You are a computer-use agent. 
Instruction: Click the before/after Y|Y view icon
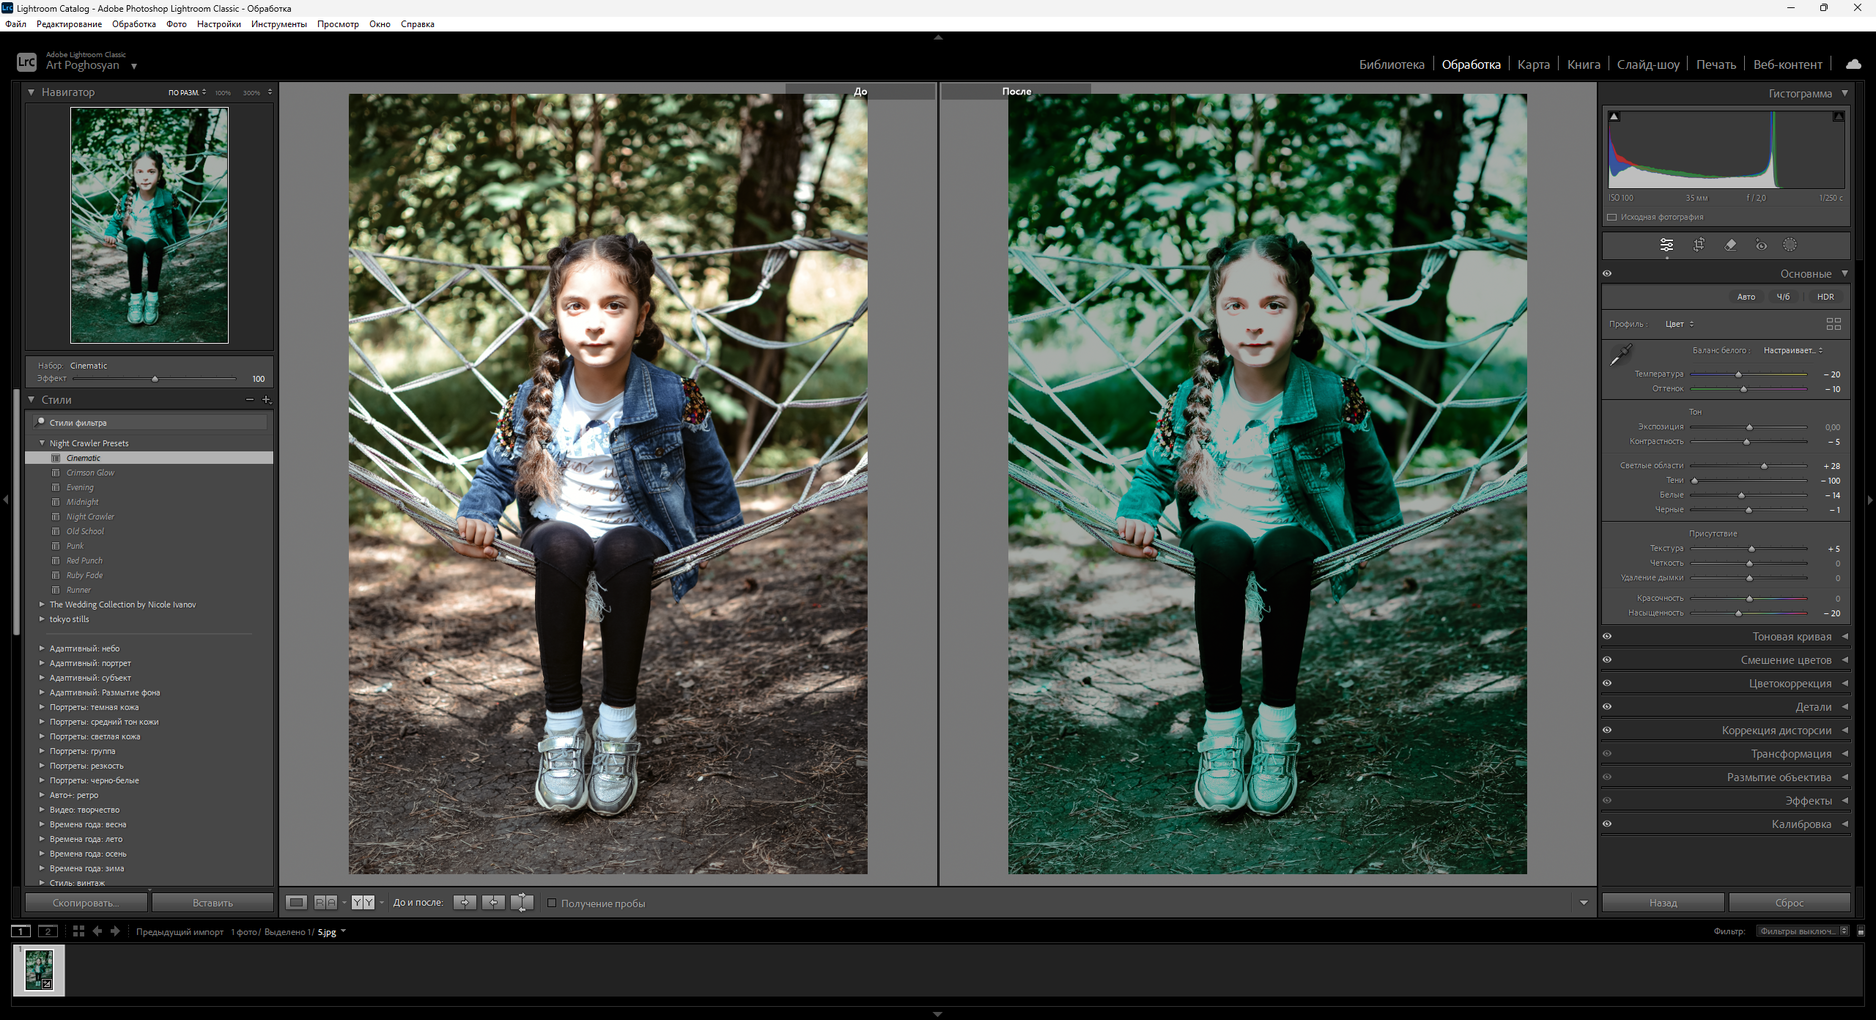(x=362, y=902)
